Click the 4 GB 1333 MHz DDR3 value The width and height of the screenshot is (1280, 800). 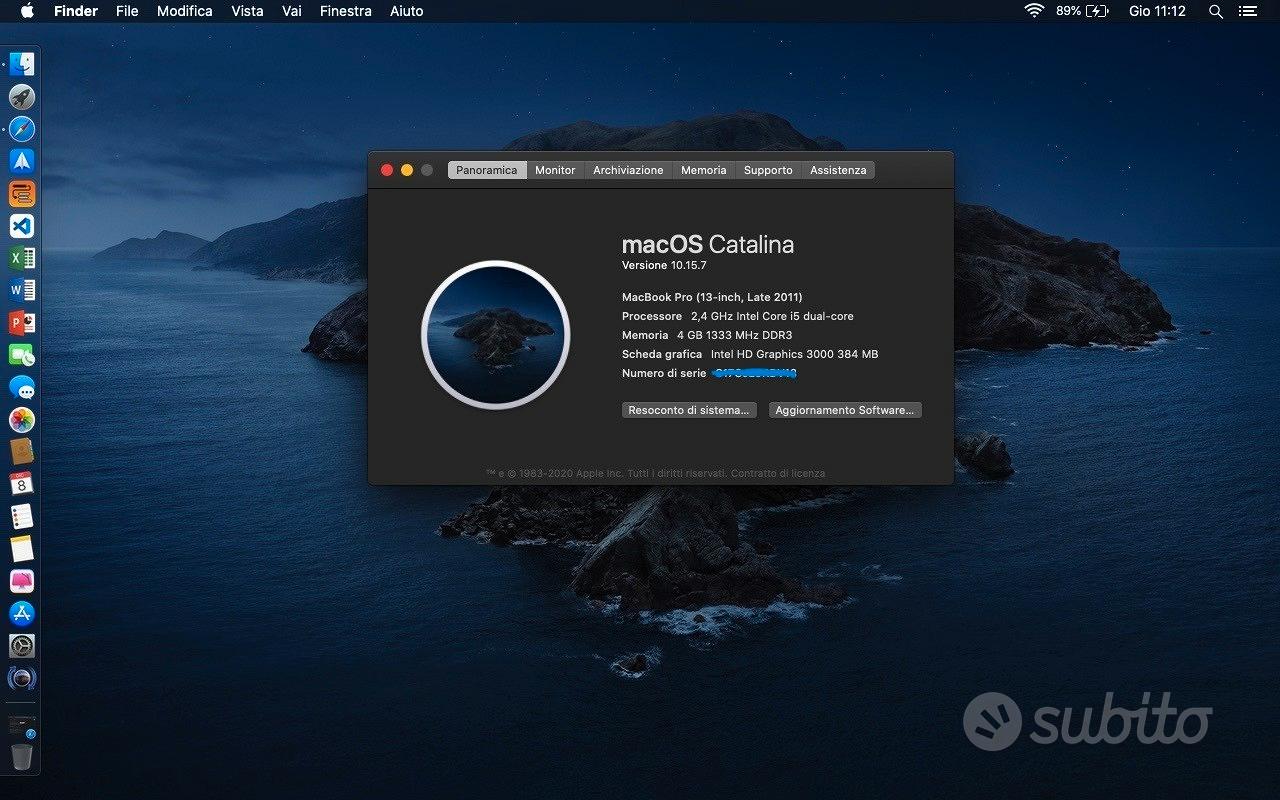(734, 335)
